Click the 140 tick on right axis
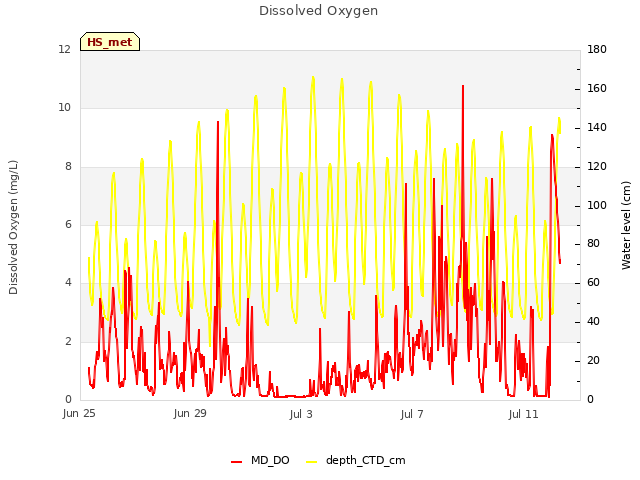This screenshot has height=480, width=640. tap(597, 128)
